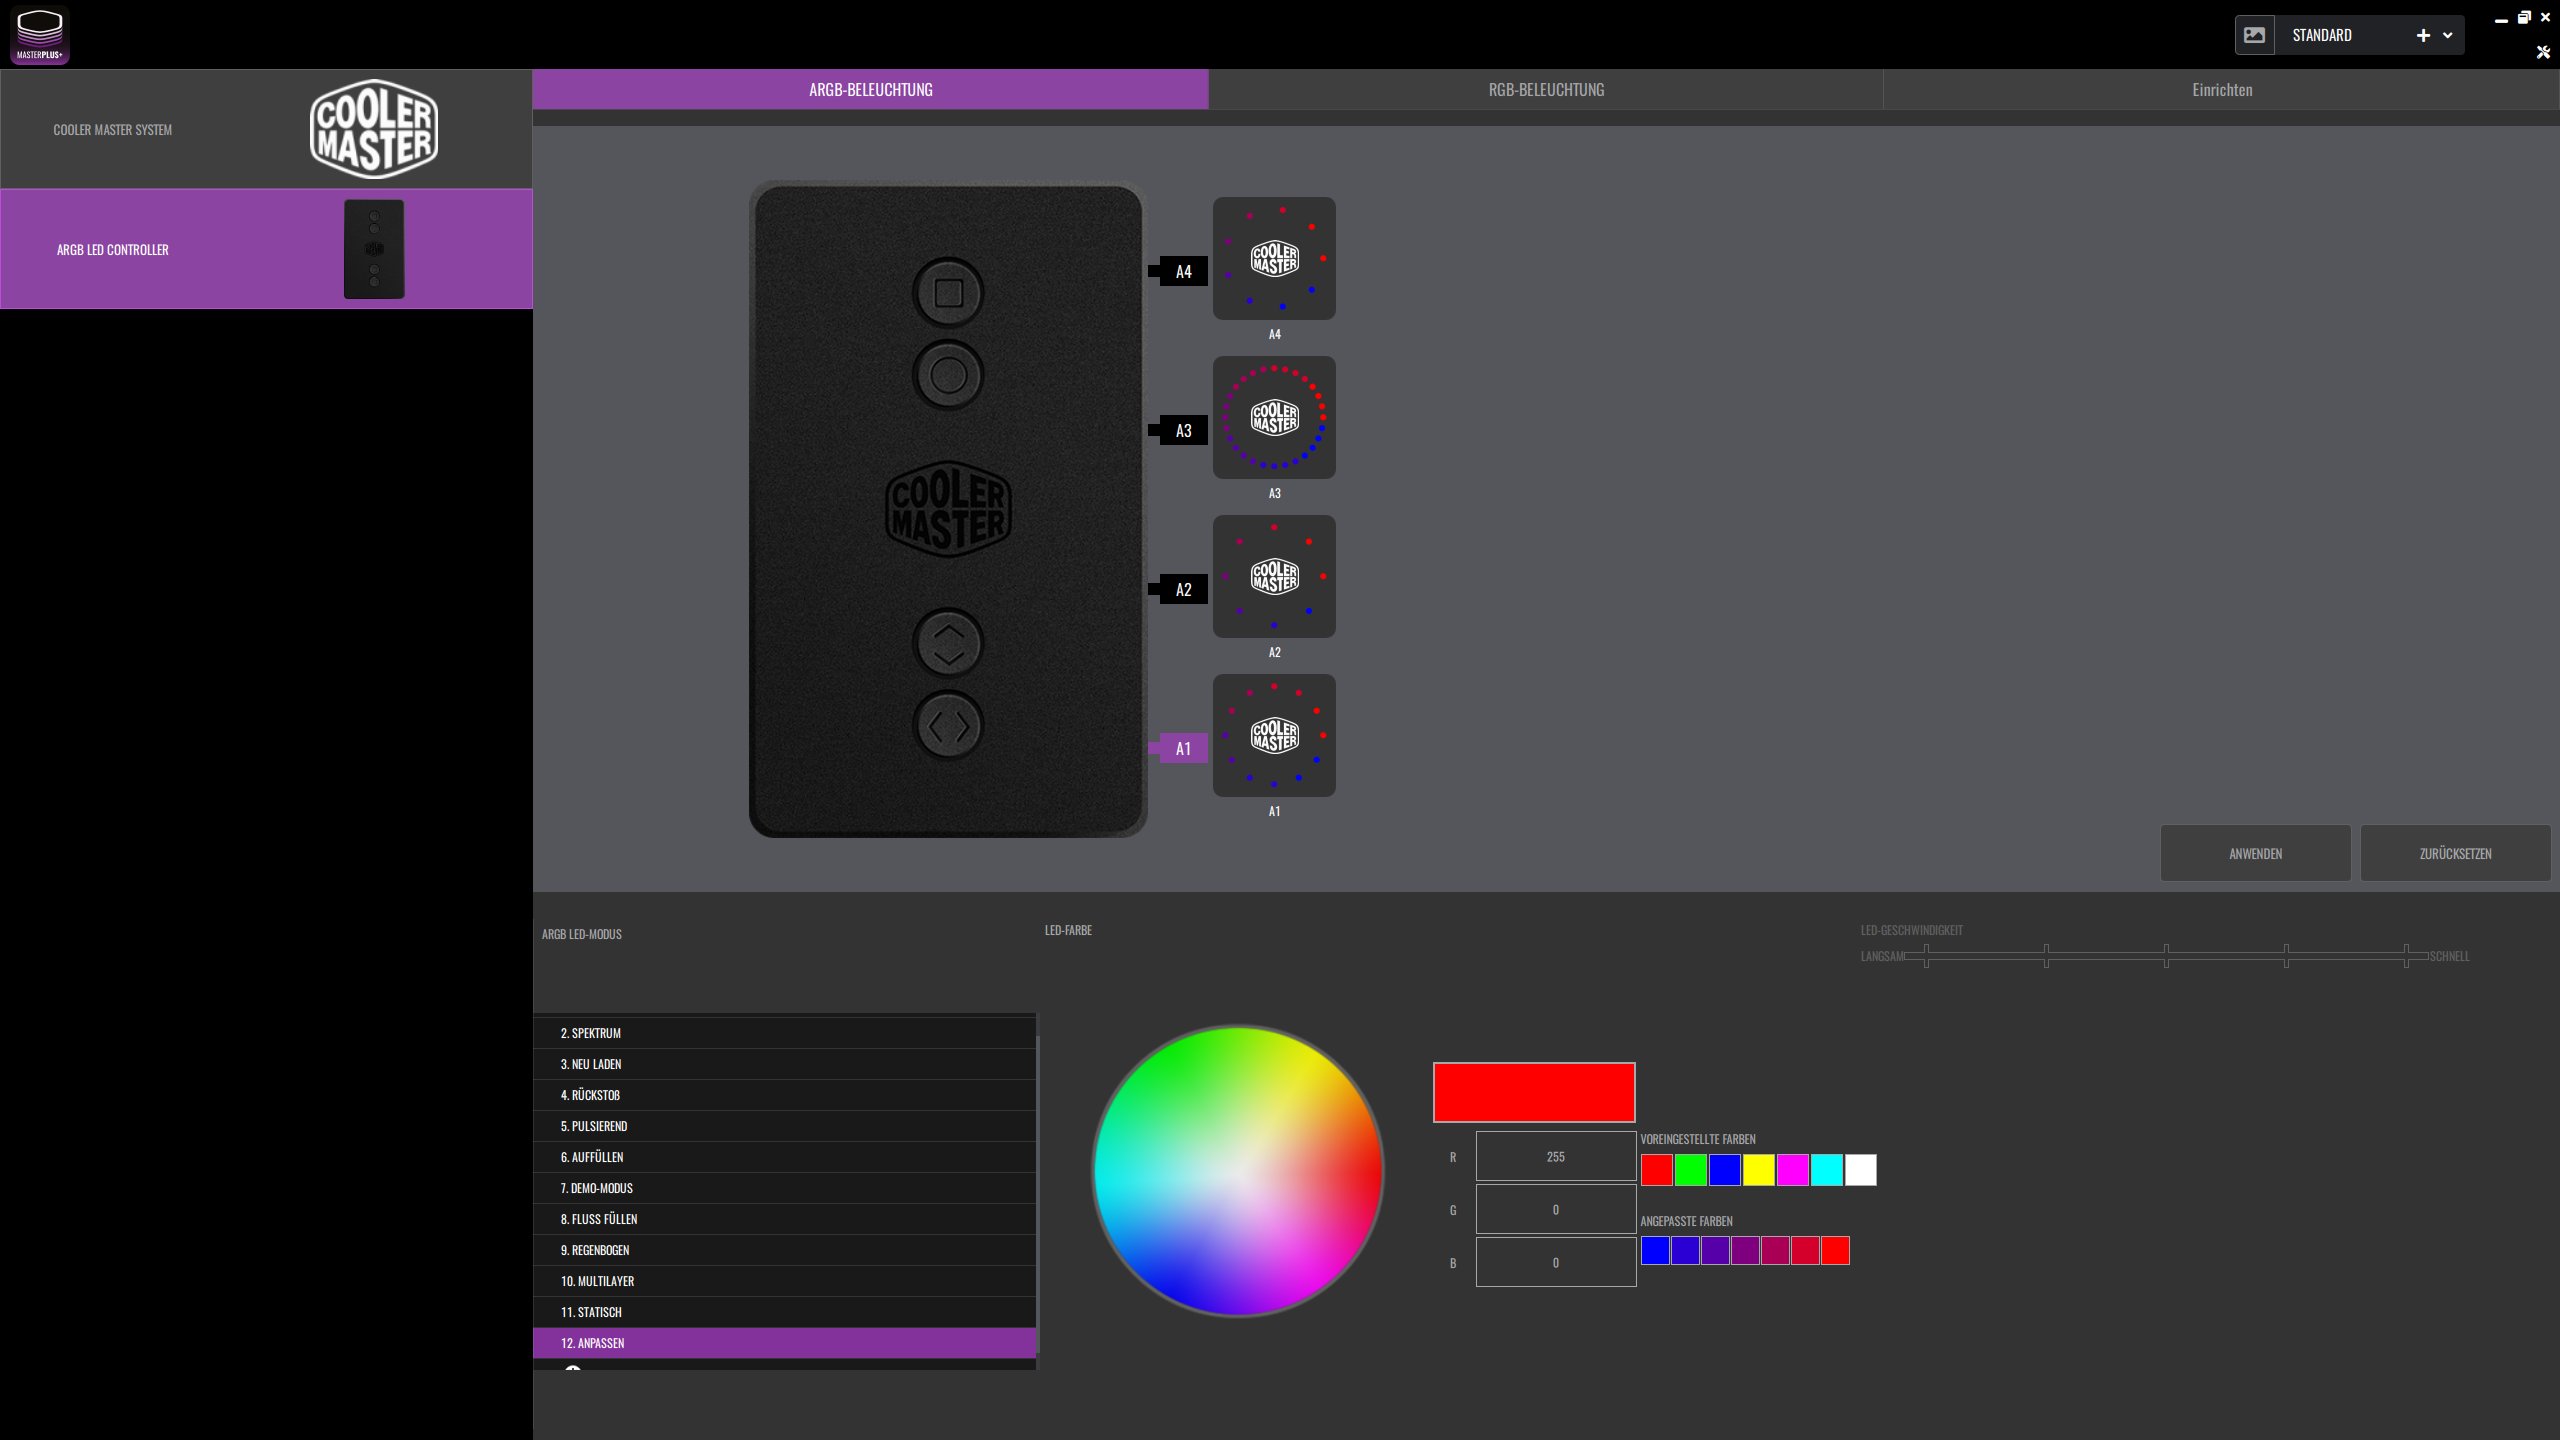Select the highlighted port label A1
This screenshot has height=1440, width=2560.
tap(1183, 749)
